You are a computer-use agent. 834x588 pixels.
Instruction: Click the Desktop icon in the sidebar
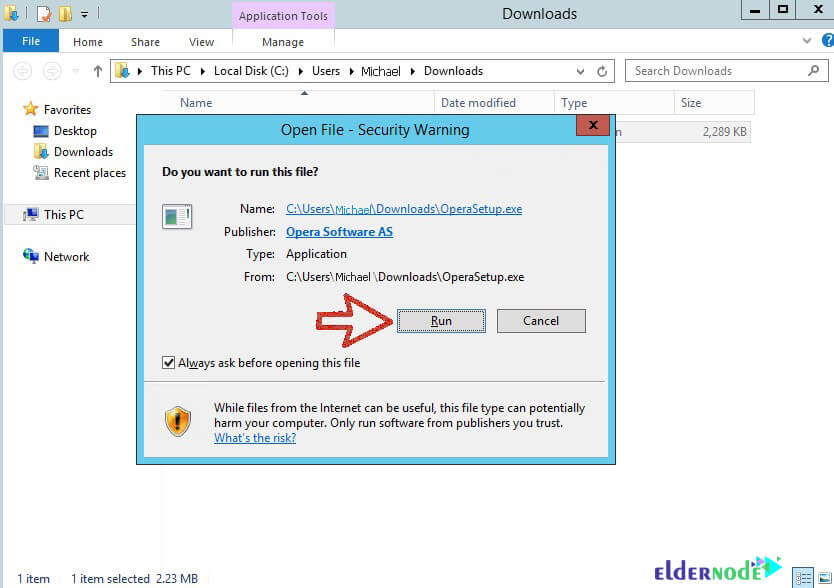tap(41, 131)
